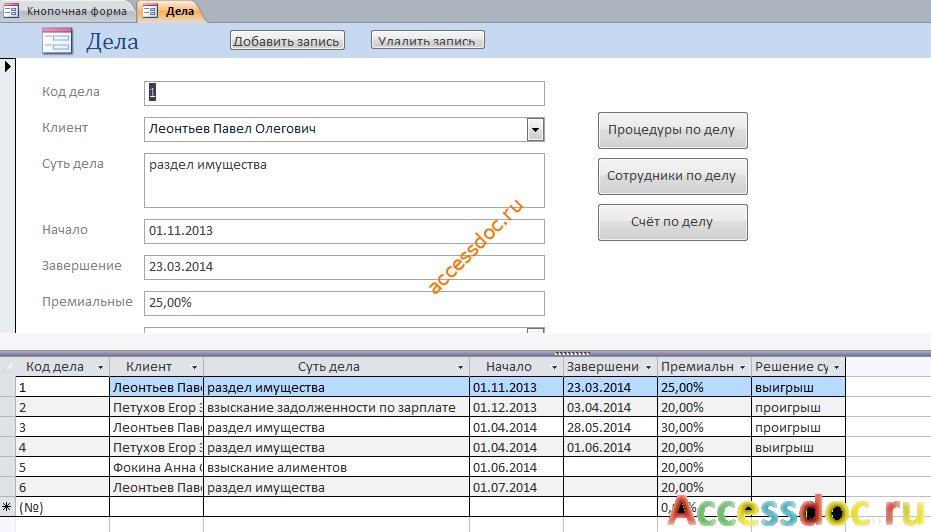Select the Дела tab
The image size is (931, 532).
click(172, 11)
